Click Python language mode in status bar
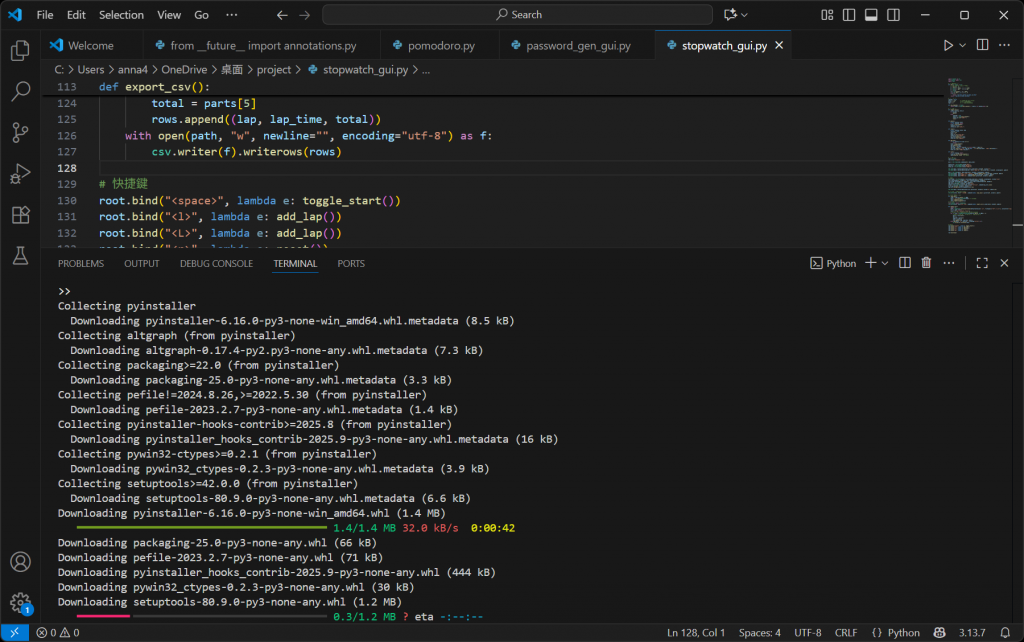The height and width of the screenshot is (642, 1024). (x=895, y=633)
